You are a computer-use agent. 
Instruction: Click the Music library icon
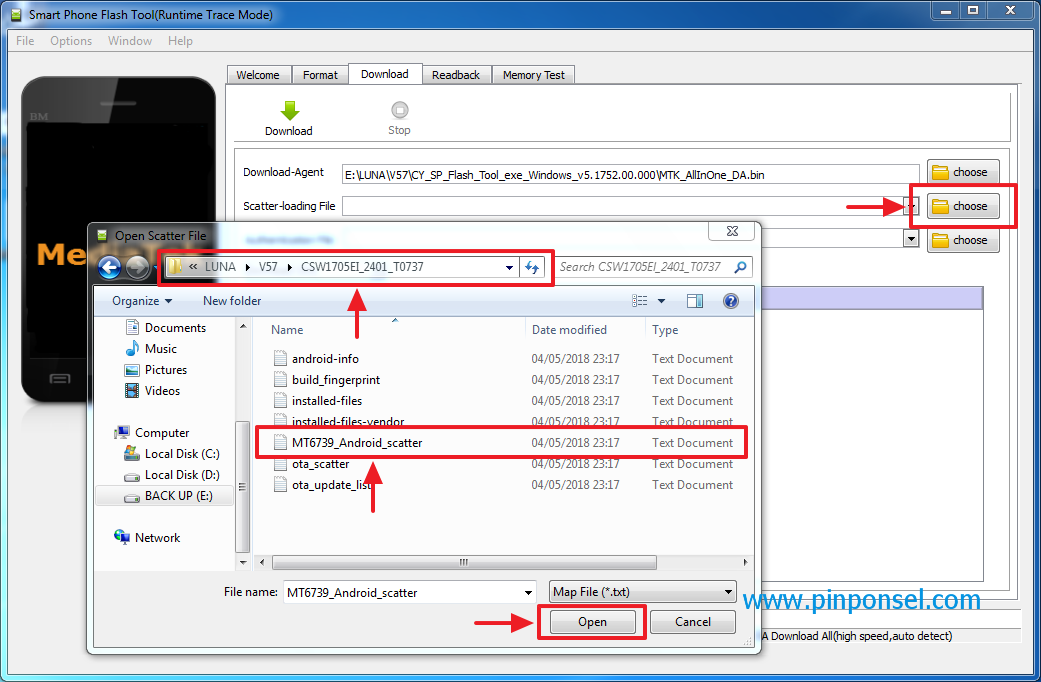[x=132, y=349]
